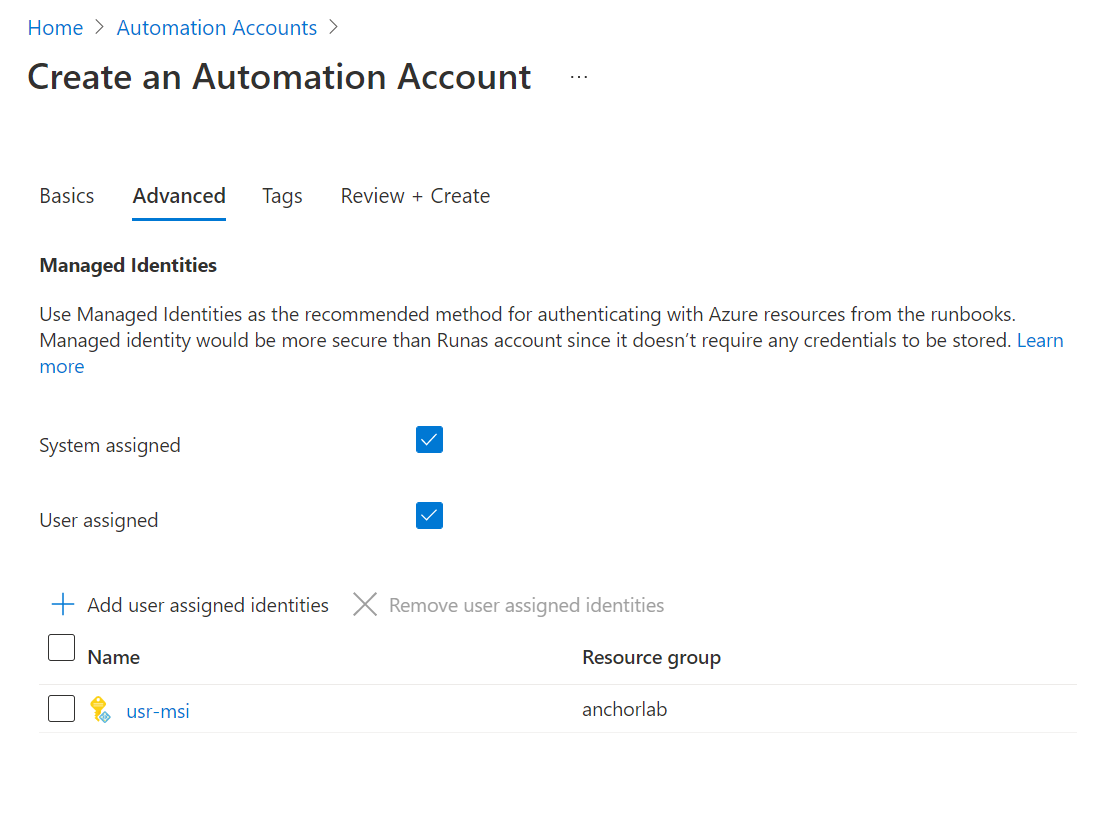Click Remove user assigned identities
The height and width of the screenshot is (832, 1105).
tap(526, 605)
